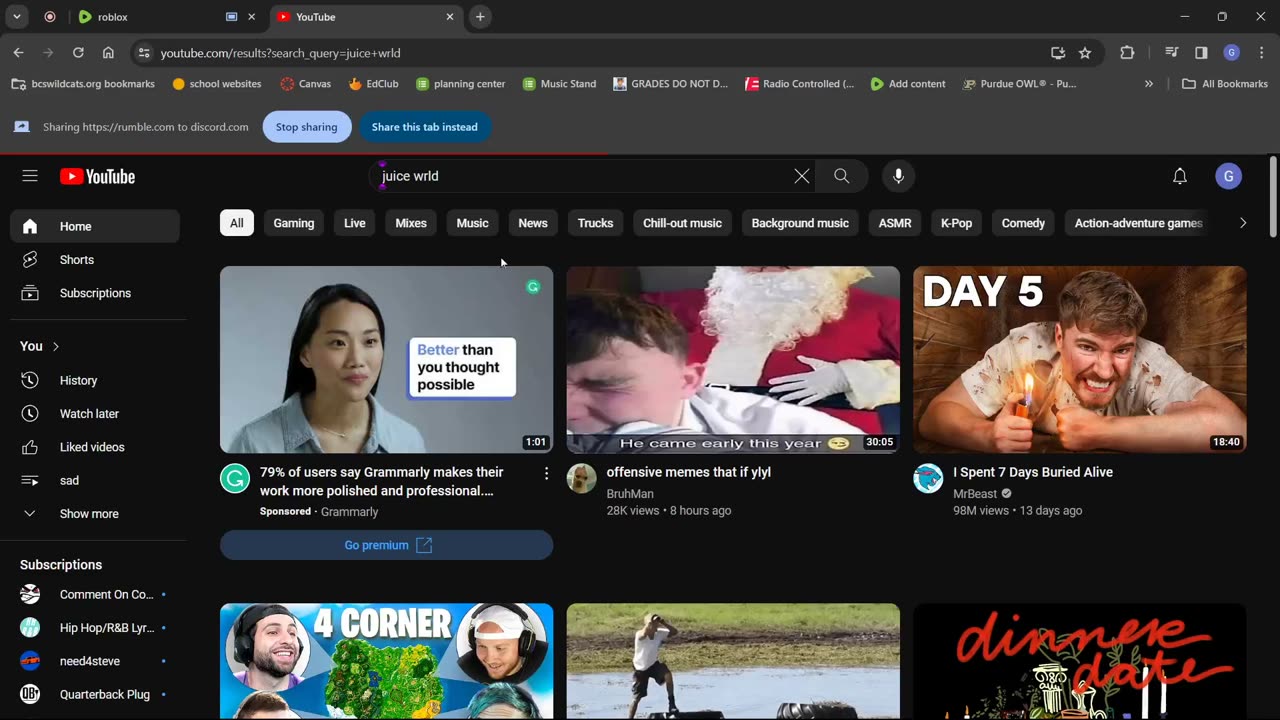Select the Gaming filter chip
Viewport: 1280px width, 720px height.
(x=294, y=223)
